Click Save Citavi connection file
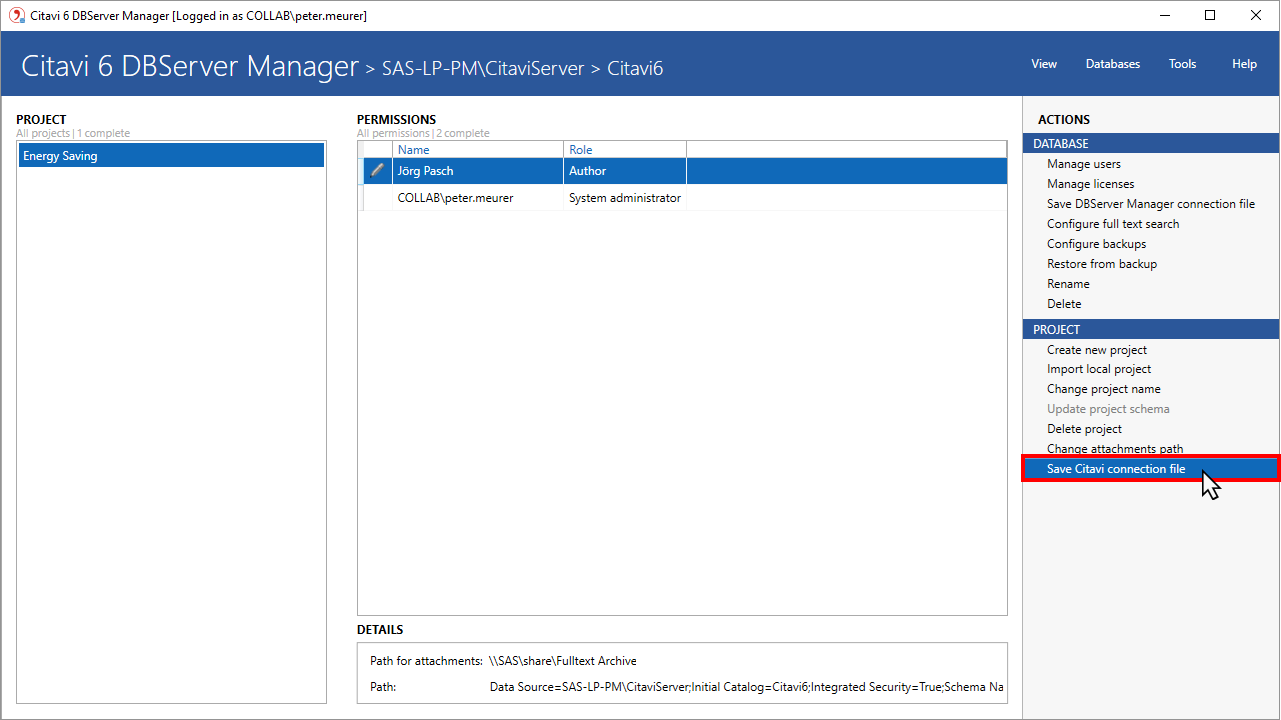Image resolution: width=1281 pixels, height=720 pixels. [1115, 469]
